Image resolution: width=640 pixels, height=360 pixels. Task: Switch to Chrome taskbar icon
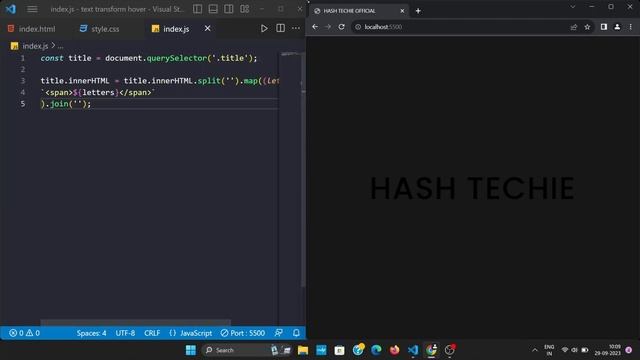point(431,350)
